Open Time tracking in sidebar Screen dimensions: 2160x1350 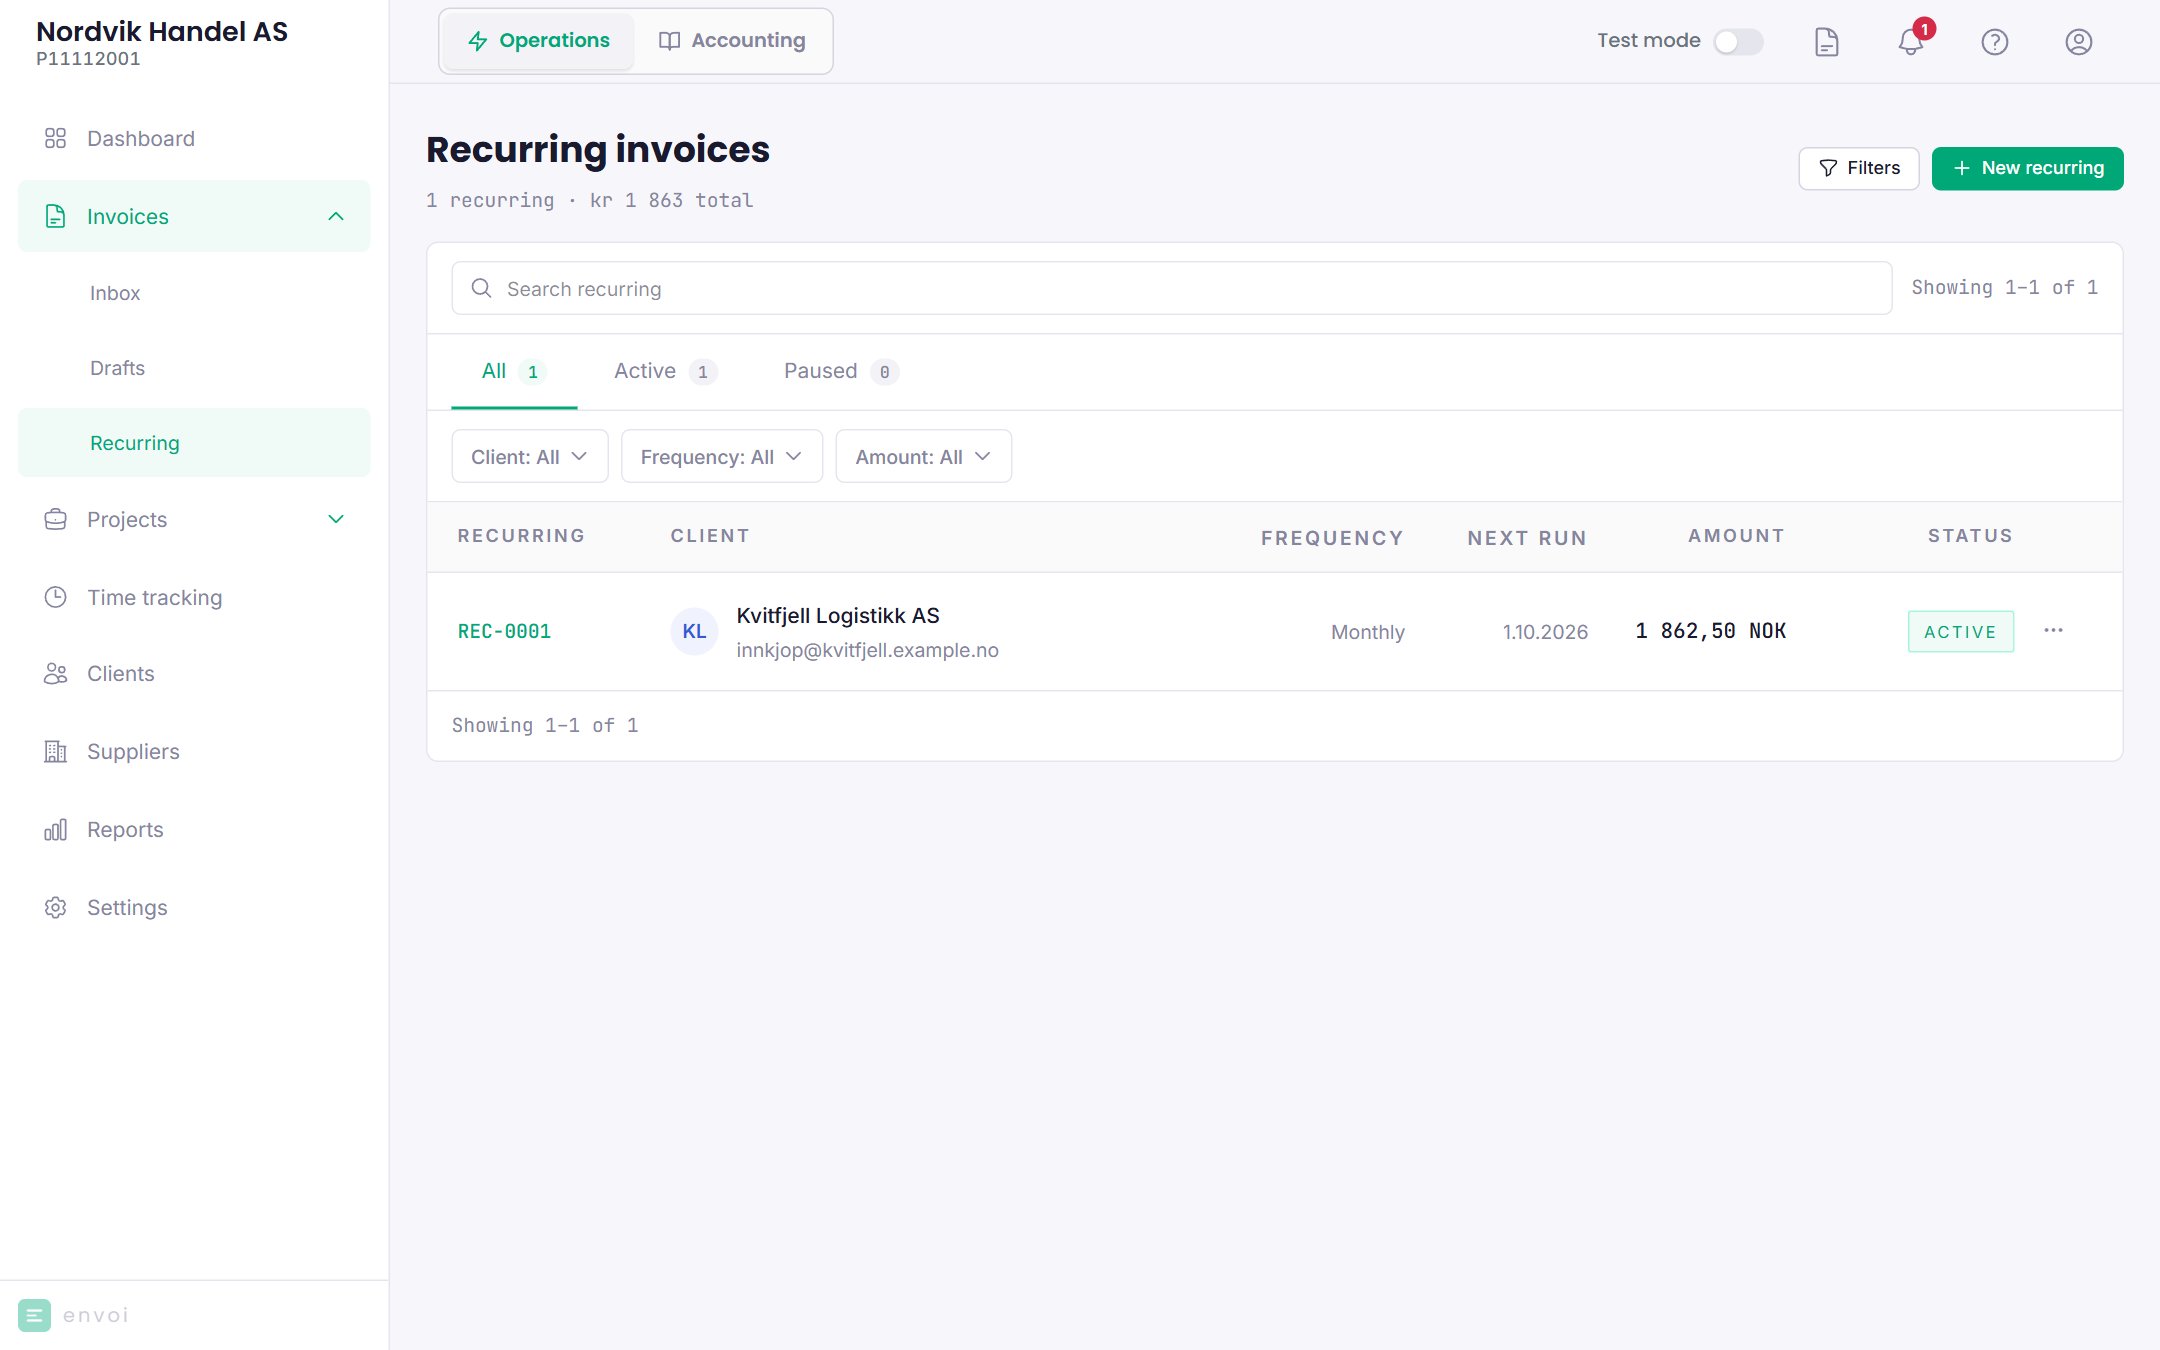(194, 597)
